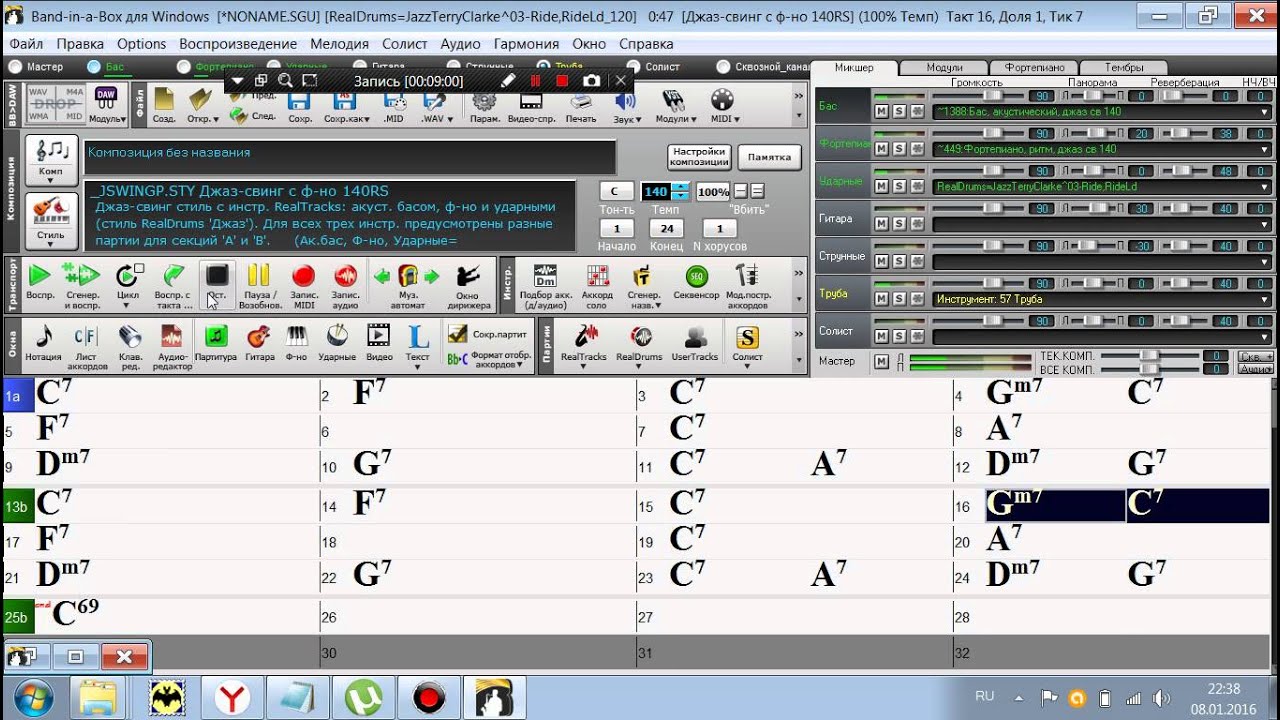
Task: Toggle the Сокр.партит checkbox
Action: point(458,335)
